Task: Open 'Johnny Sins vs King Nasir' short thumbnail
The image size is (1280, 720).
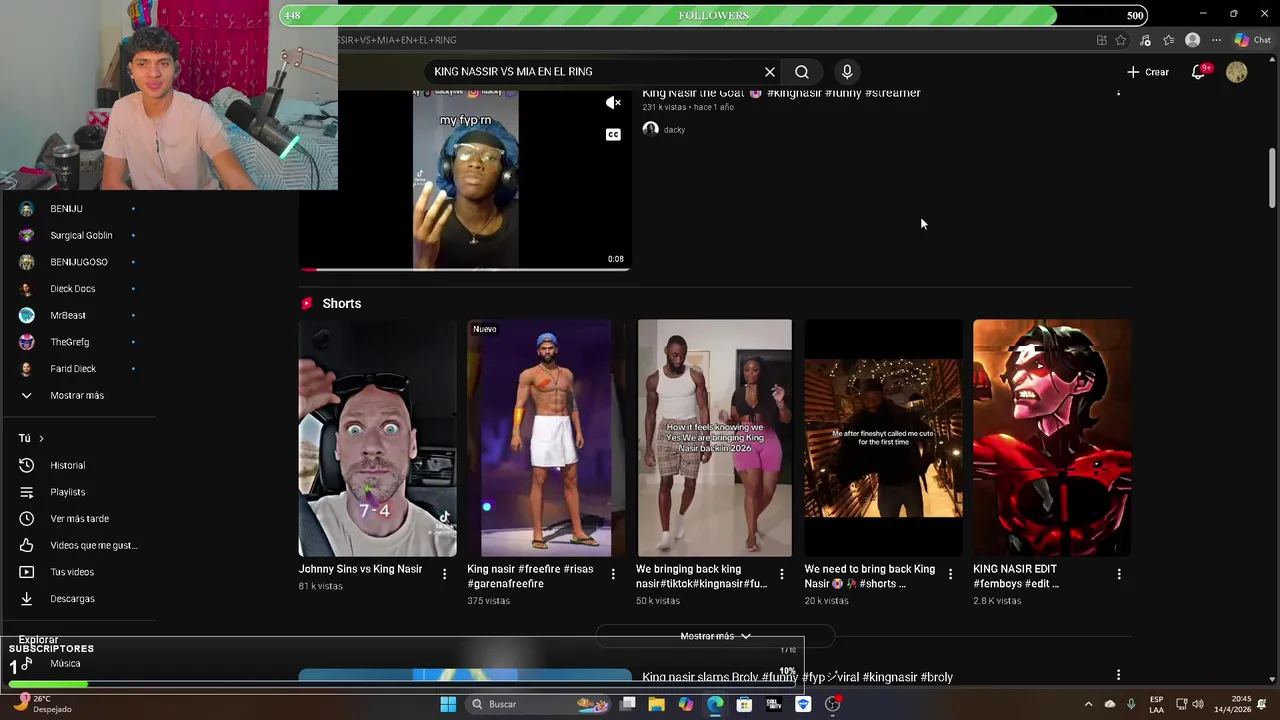Action: (x=378, y=438)
